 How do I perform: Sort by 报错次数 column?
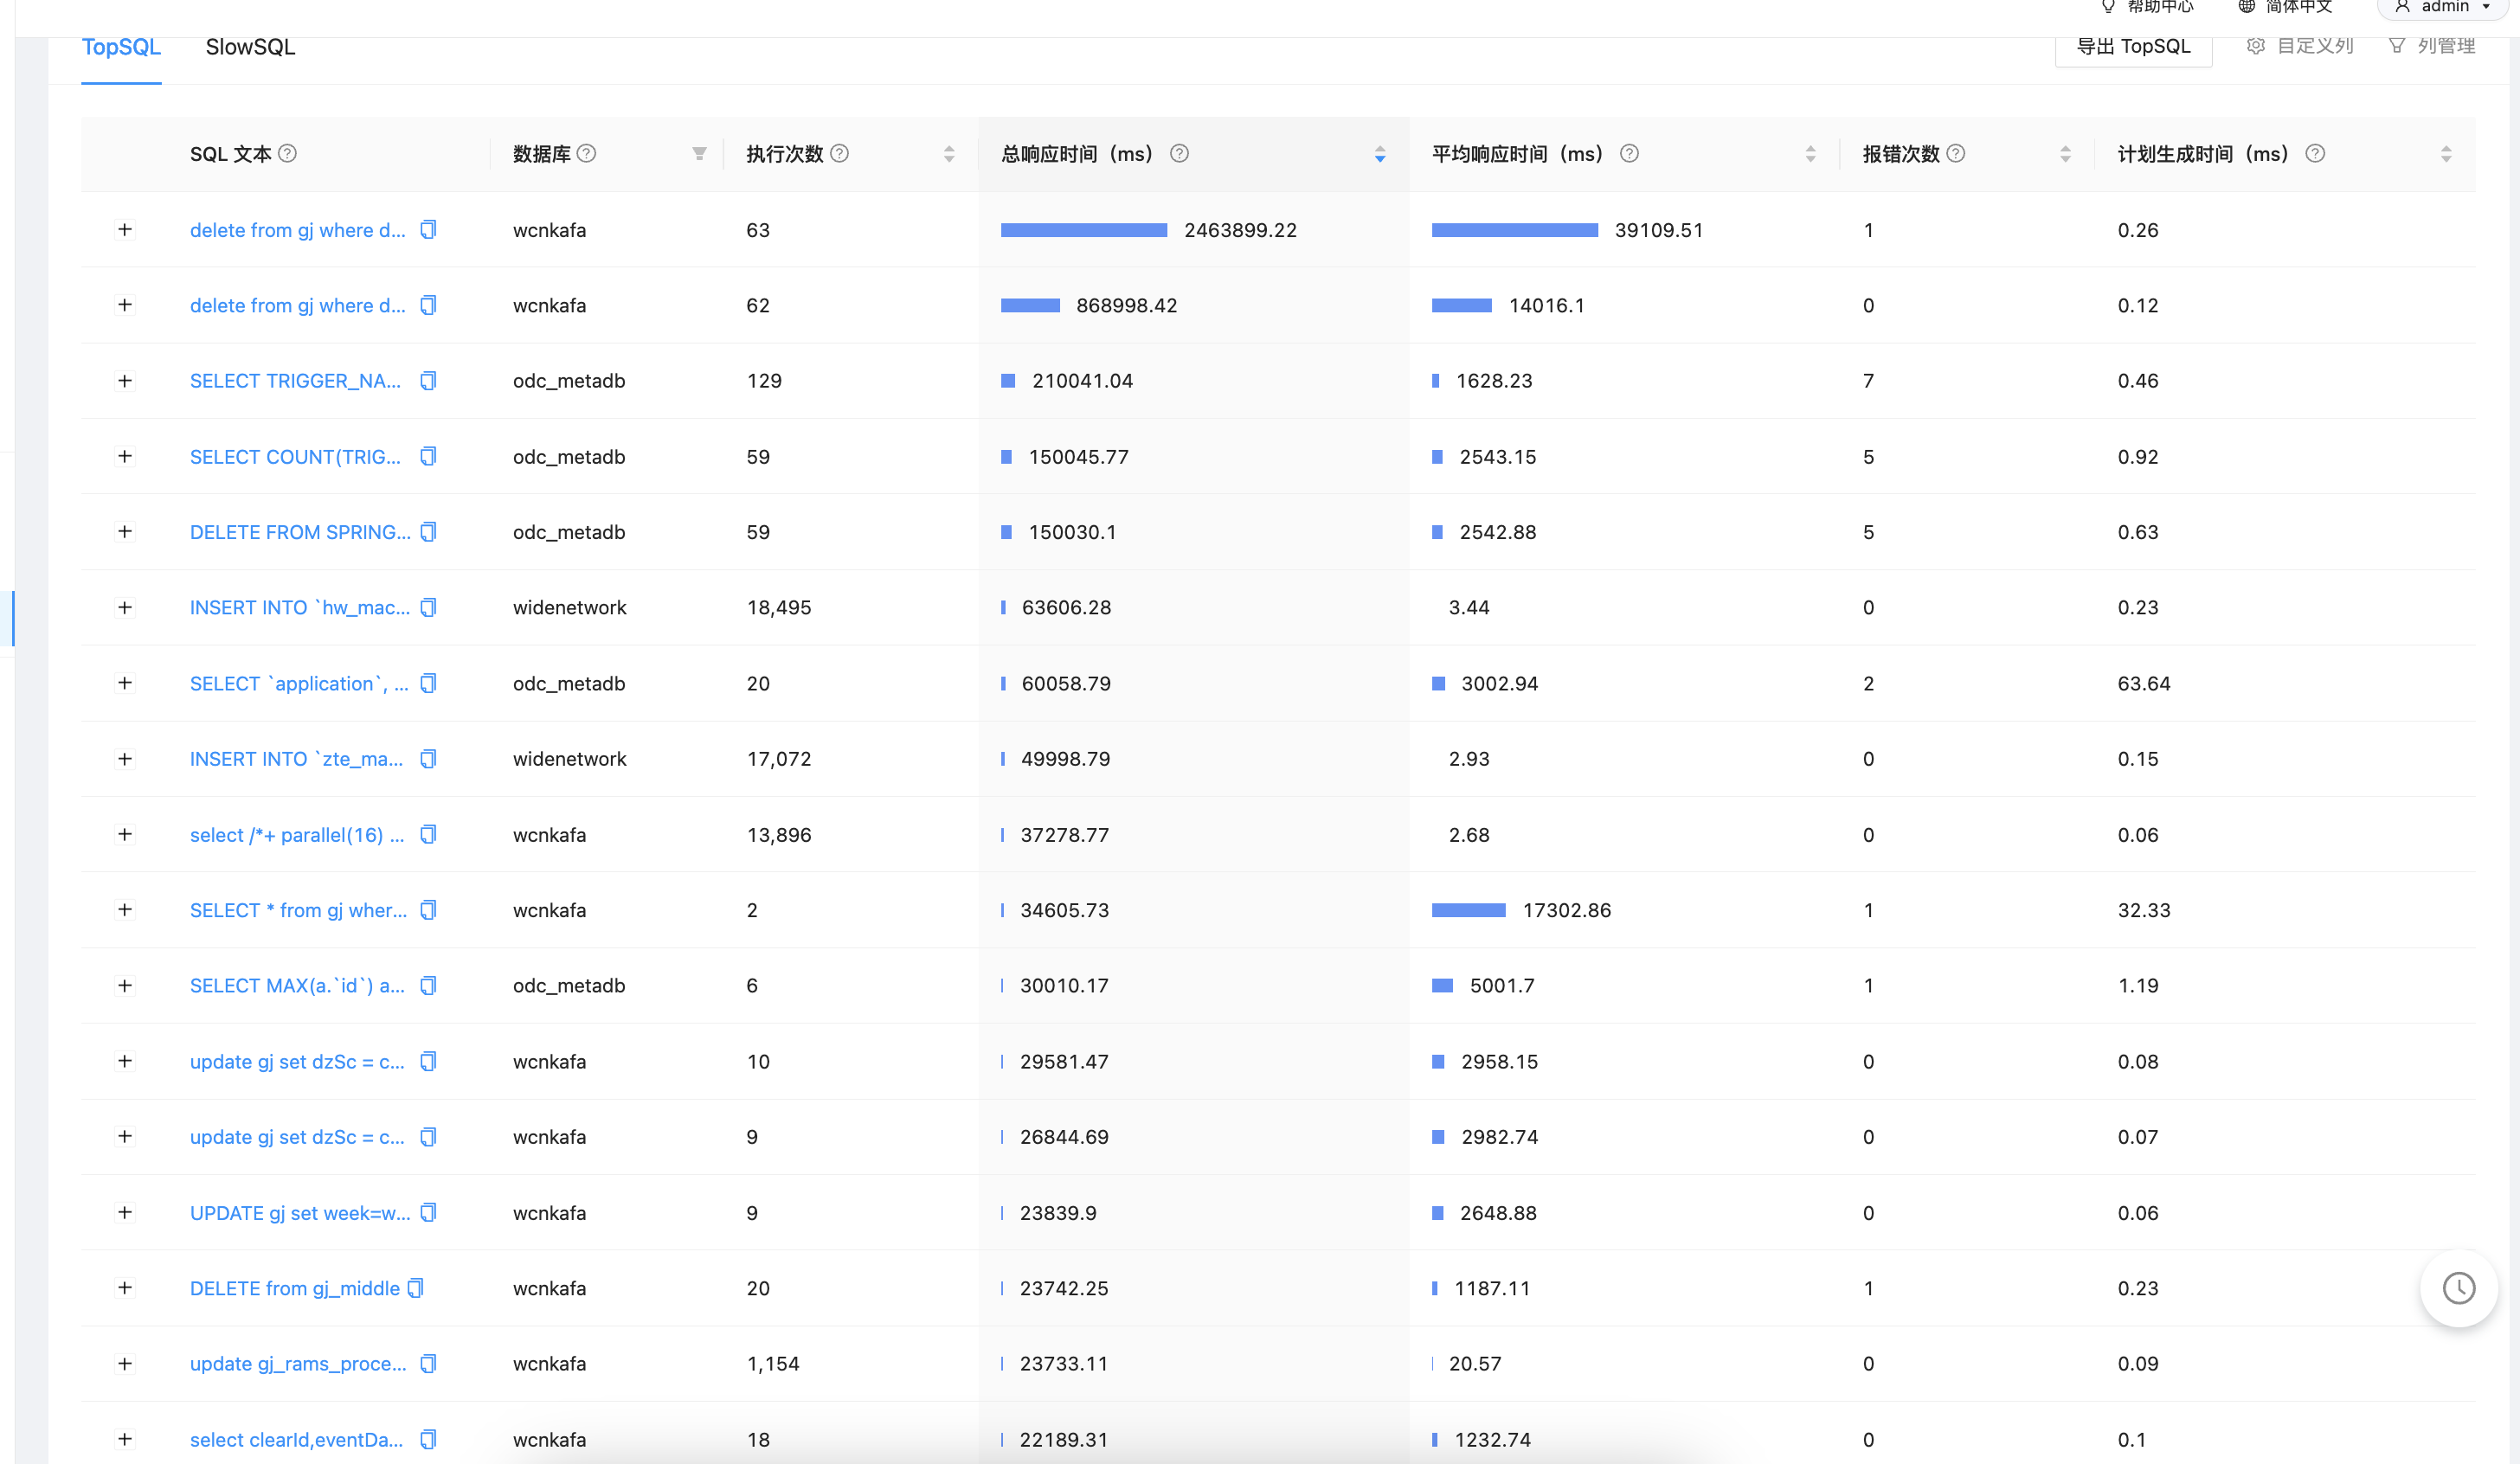coord(2066,154)
